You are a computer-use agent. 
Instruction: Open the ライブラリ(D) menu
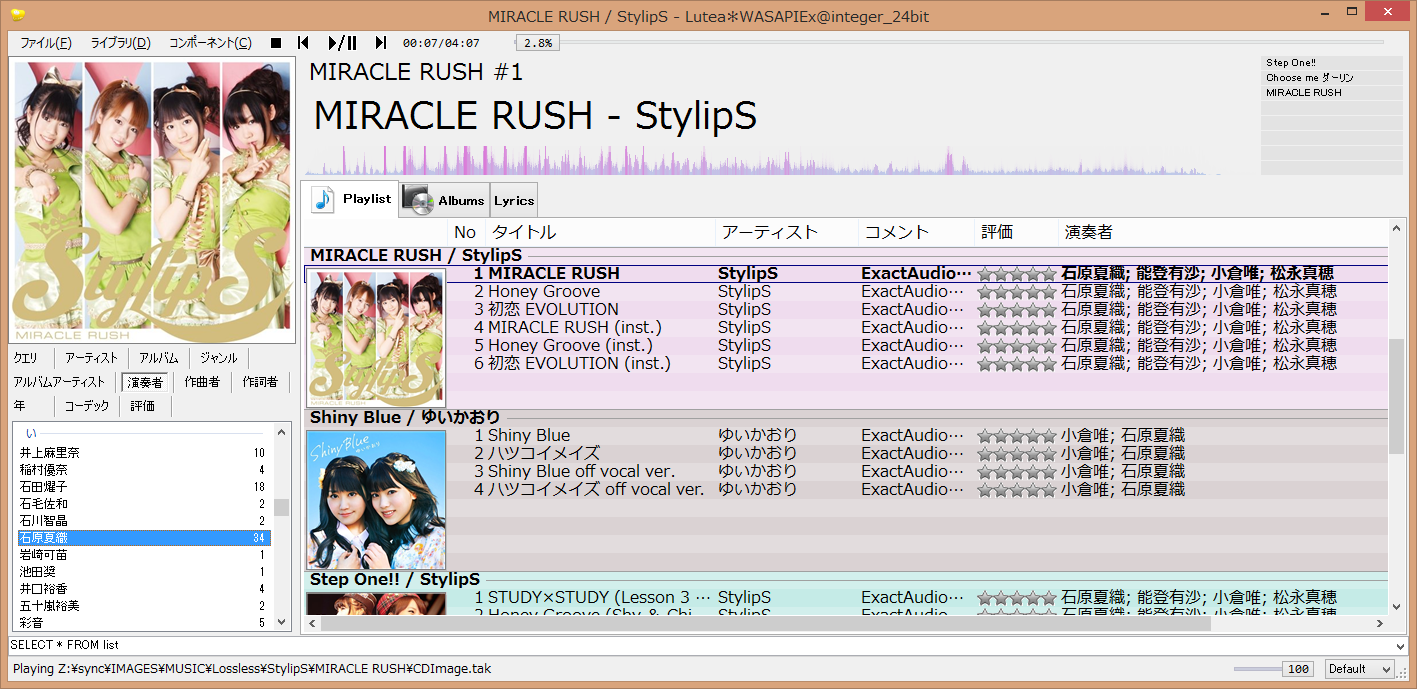coord(120,43)
